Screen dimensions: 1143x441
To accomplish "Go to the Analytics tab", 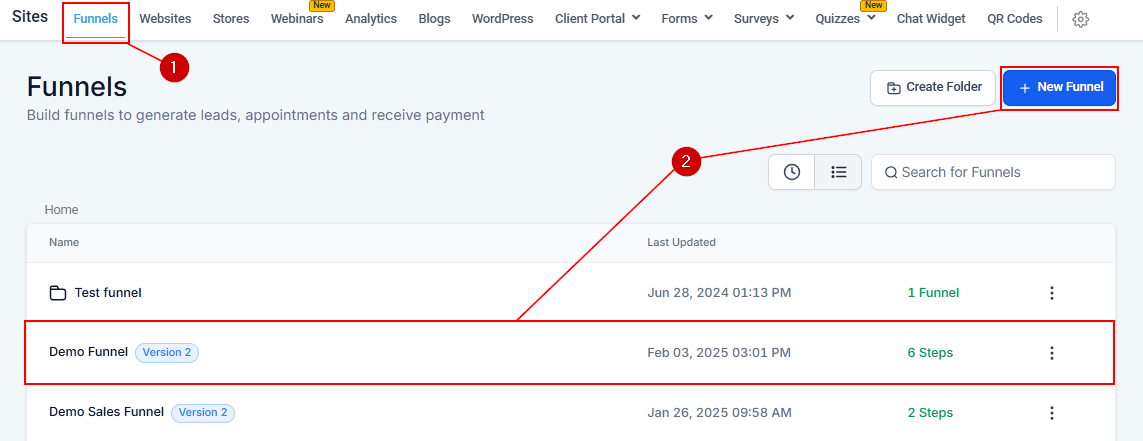I will (x=371, y=19).
